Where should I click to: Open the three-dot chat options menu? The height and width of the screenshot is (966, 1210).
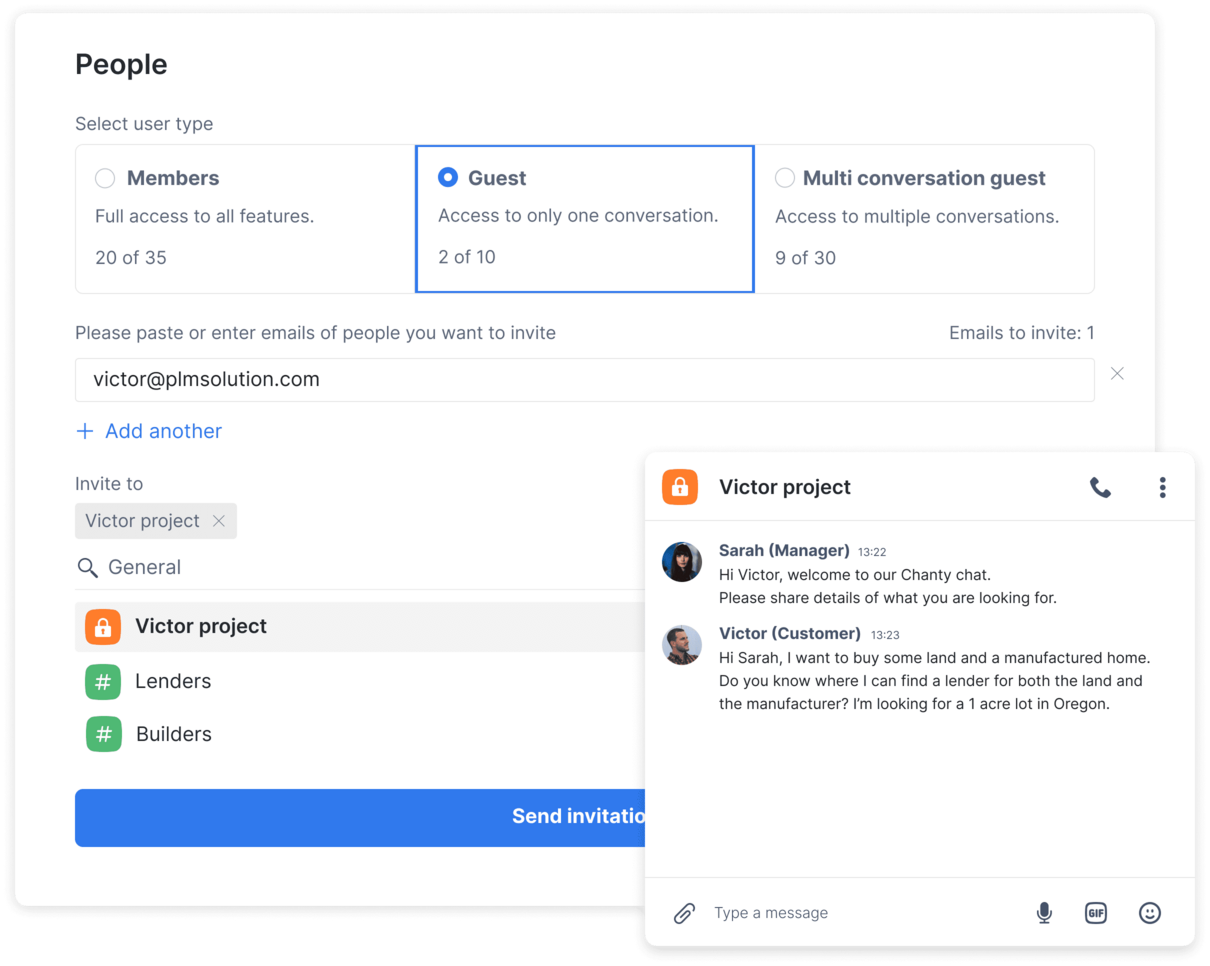coord(1162,488)
